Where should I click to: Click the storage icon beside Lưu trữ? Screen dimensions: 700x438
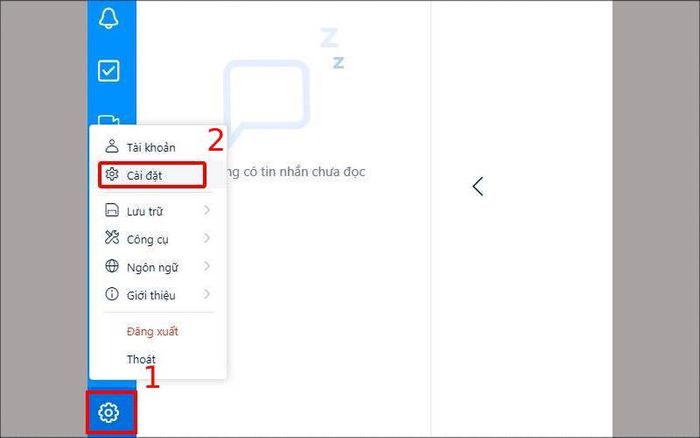click(112, 210)
